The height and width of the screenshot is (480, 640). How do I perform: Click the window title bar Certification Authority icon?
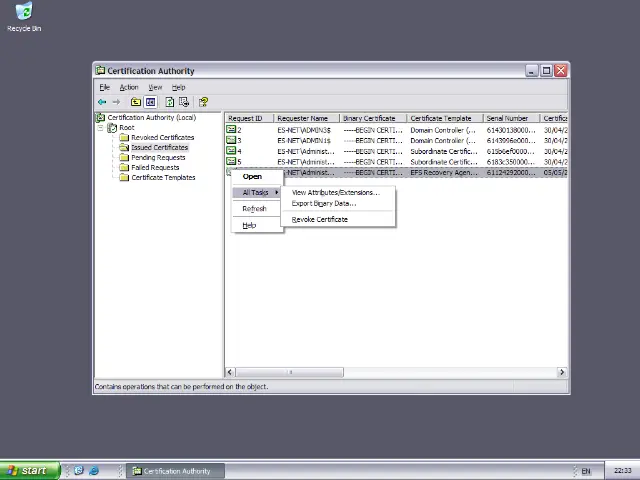100,71
